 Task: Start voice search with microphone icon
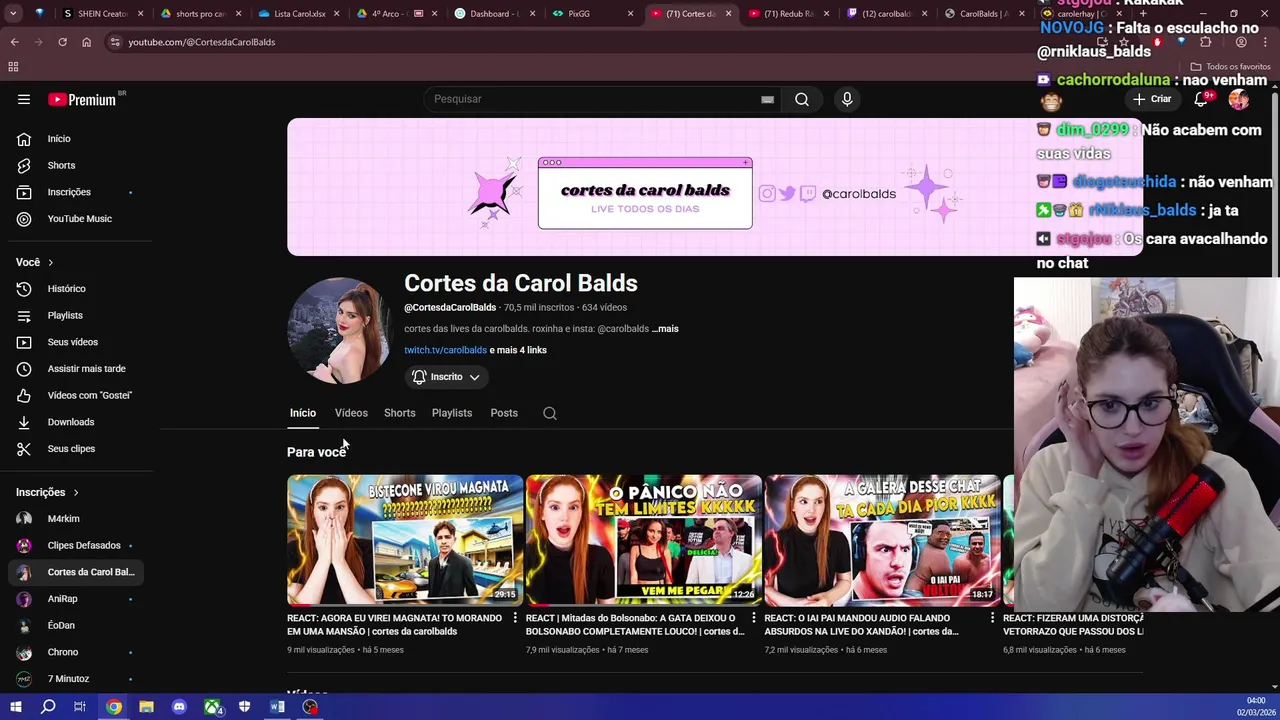[847, 99]
